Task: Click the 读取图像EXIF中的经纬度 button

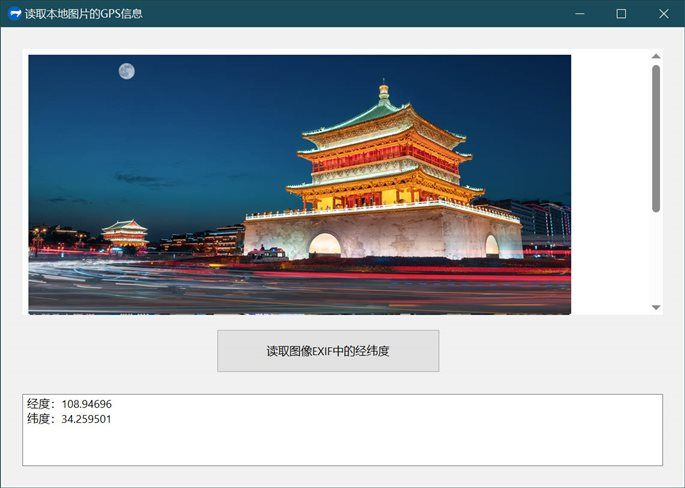Action: (328, 351)
